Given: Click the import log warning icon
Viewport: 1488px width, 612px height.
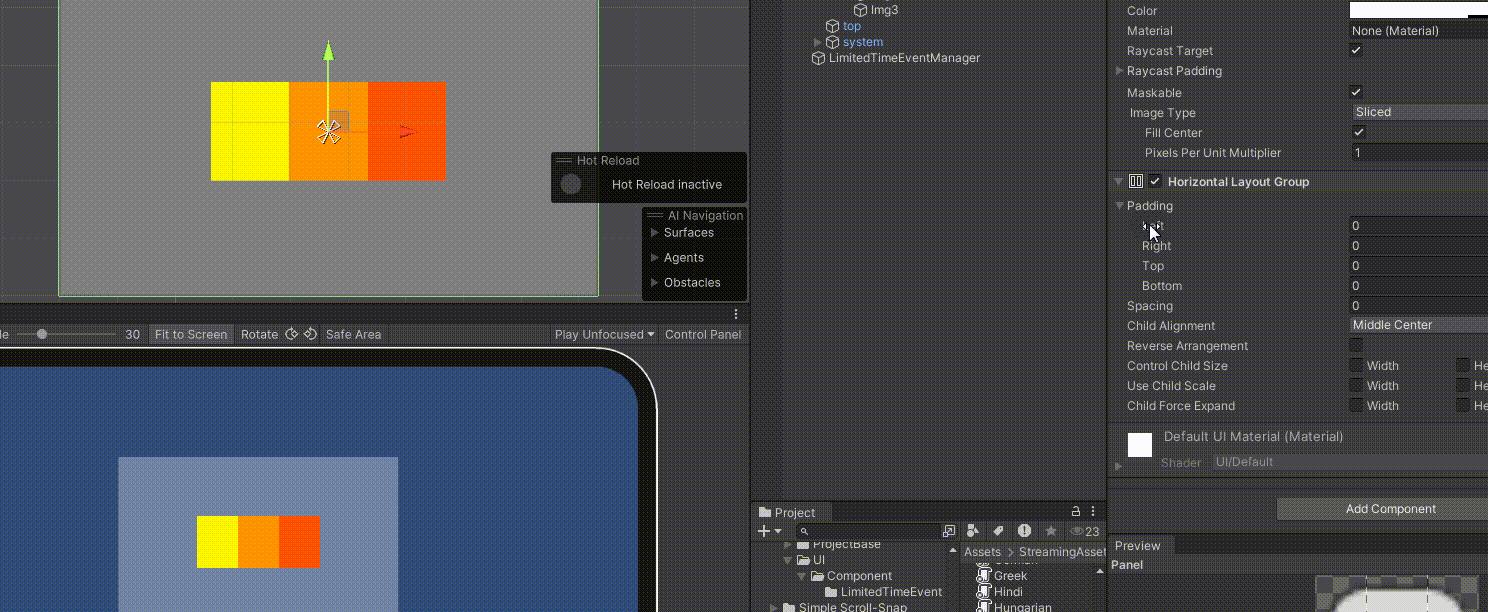Looking at the screenshot, I should (x=1024, y=531).
